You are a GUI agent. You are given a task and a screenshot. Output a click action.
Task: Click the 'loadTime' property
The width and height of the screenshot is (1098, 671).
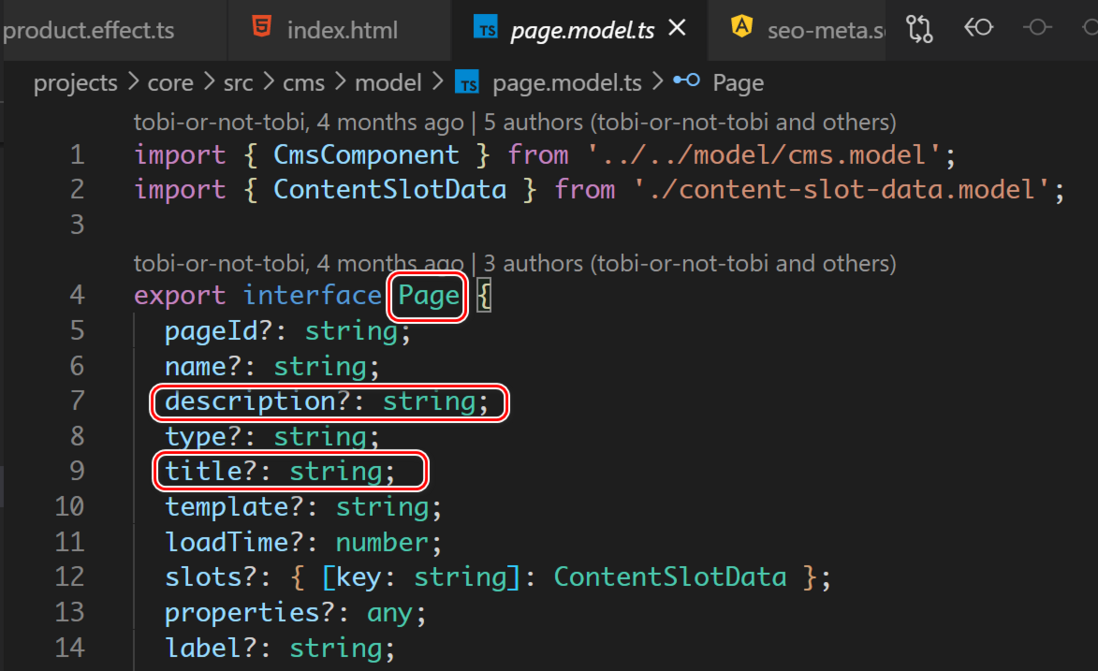pos(226,542)
